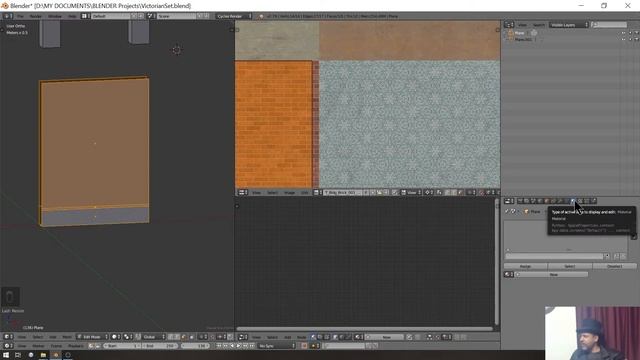The height and width of the screenshot is (360, 640).
Task: Select Plane object in Outliner
Action: 519,33
